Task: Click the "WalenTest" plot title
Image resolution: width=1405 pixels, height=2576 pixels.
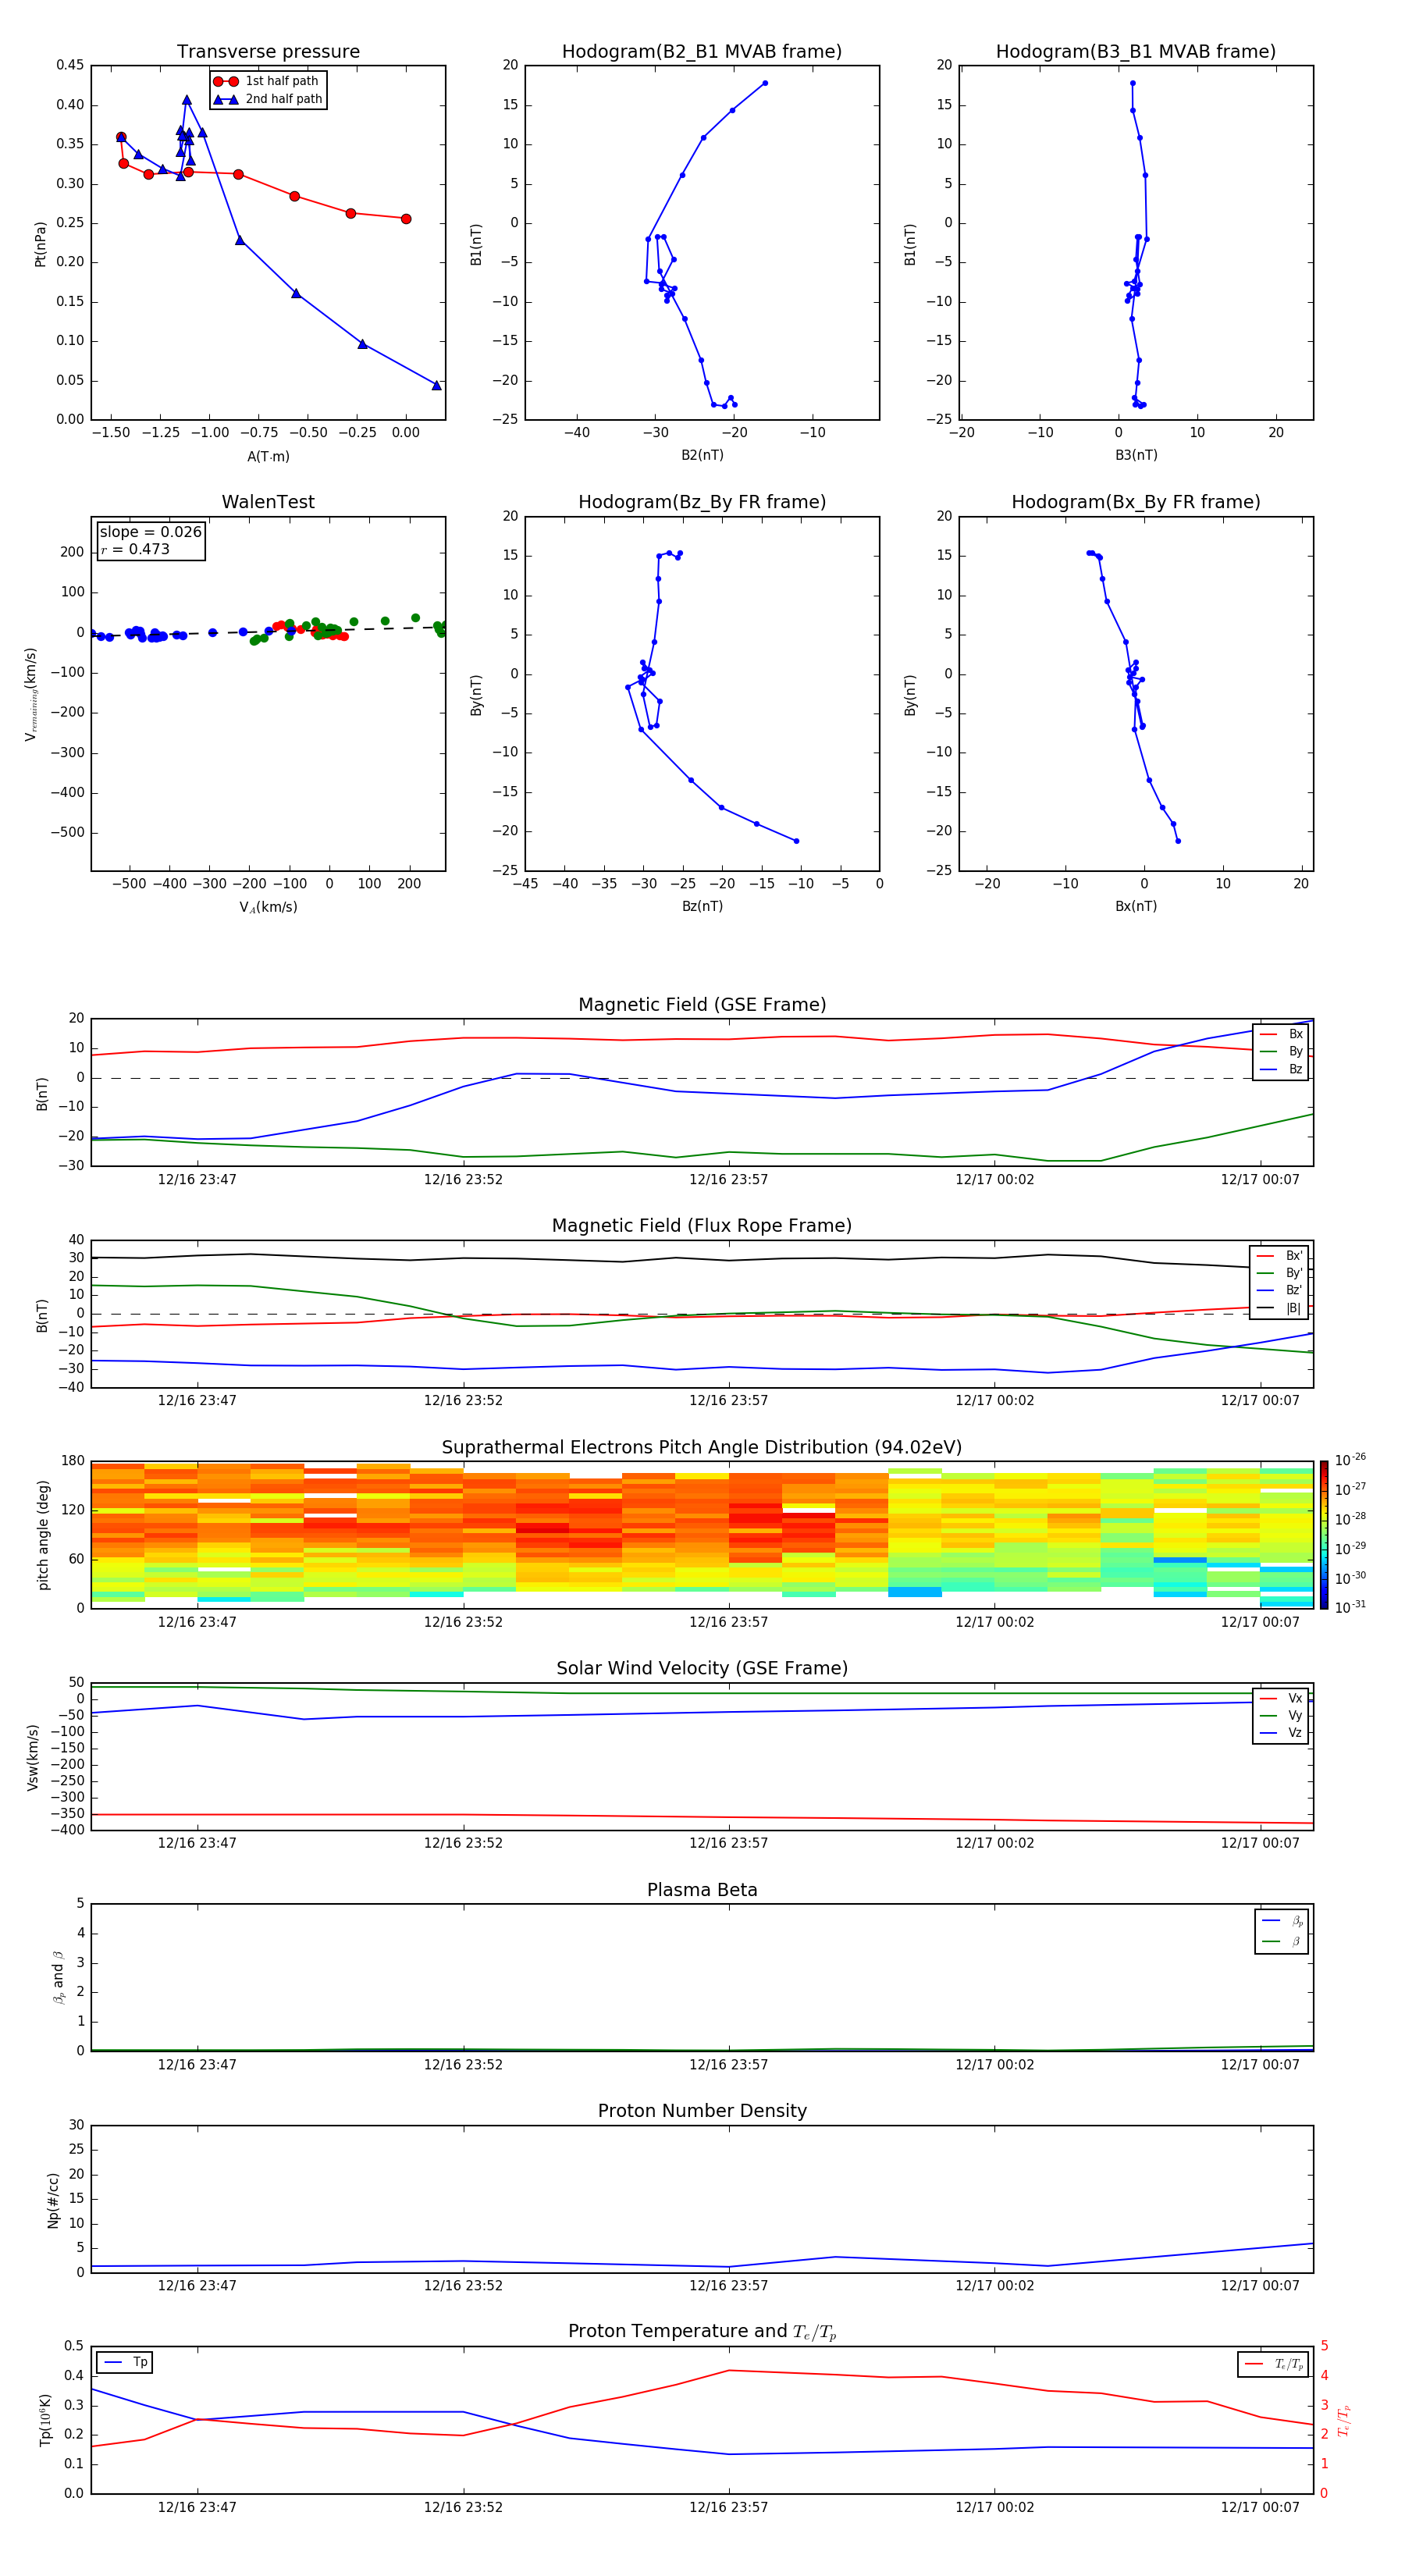Action: (x=268, y=502)
